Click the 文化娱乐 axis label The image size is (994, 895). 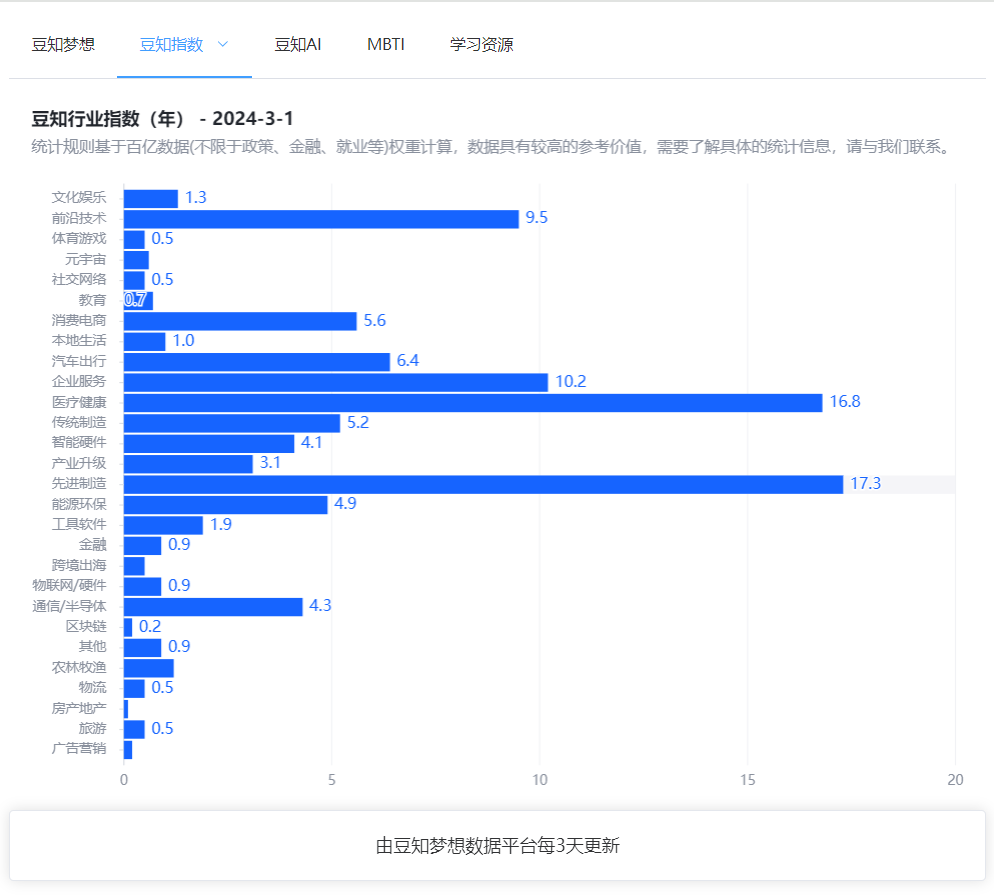[79, 198]
